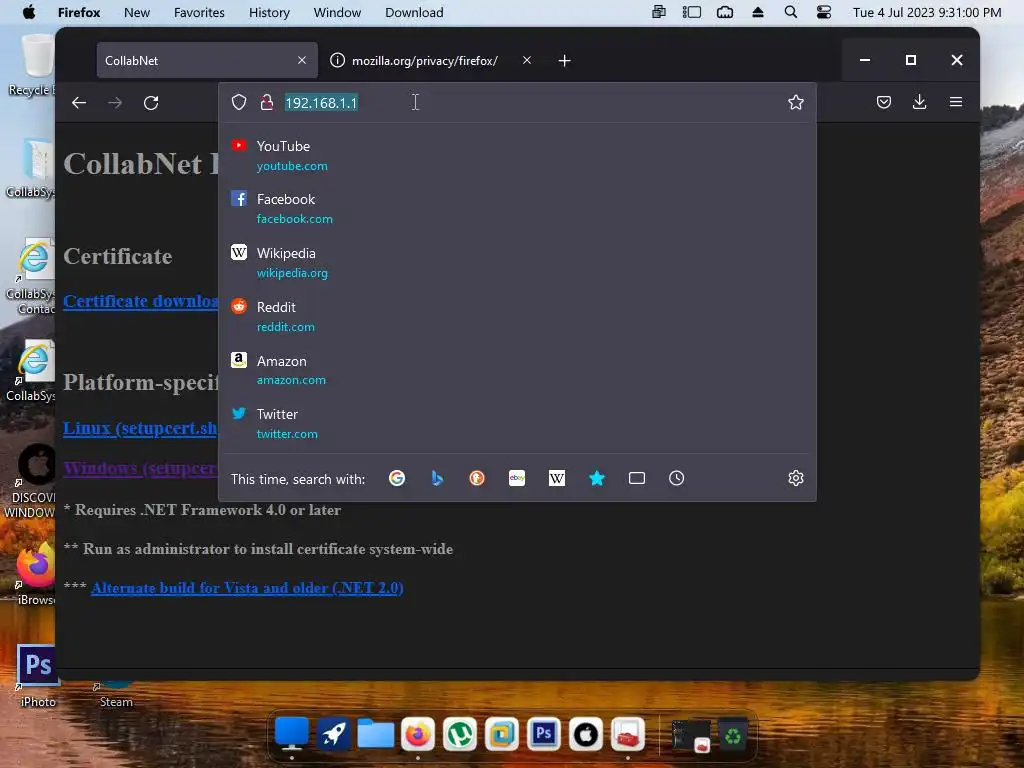Open the History menu in menu bar
1024x768 pixels.
269,12
